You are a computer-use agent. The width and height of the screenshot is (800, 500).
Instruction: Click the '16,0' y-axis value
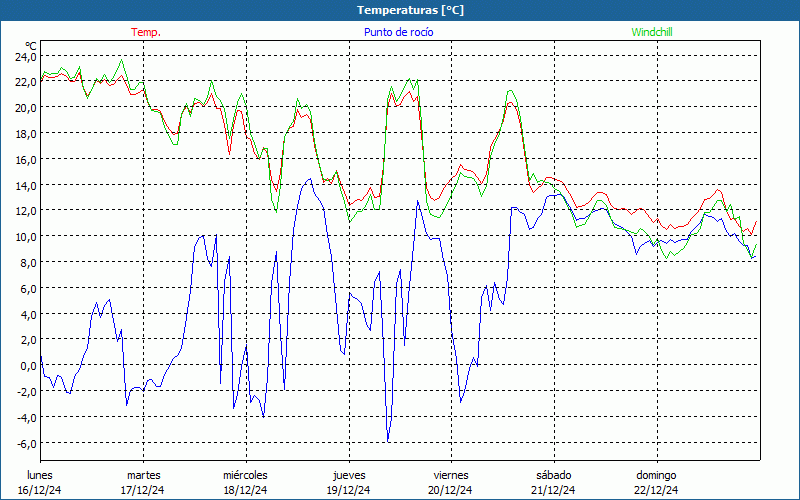(x=26, y=160)
